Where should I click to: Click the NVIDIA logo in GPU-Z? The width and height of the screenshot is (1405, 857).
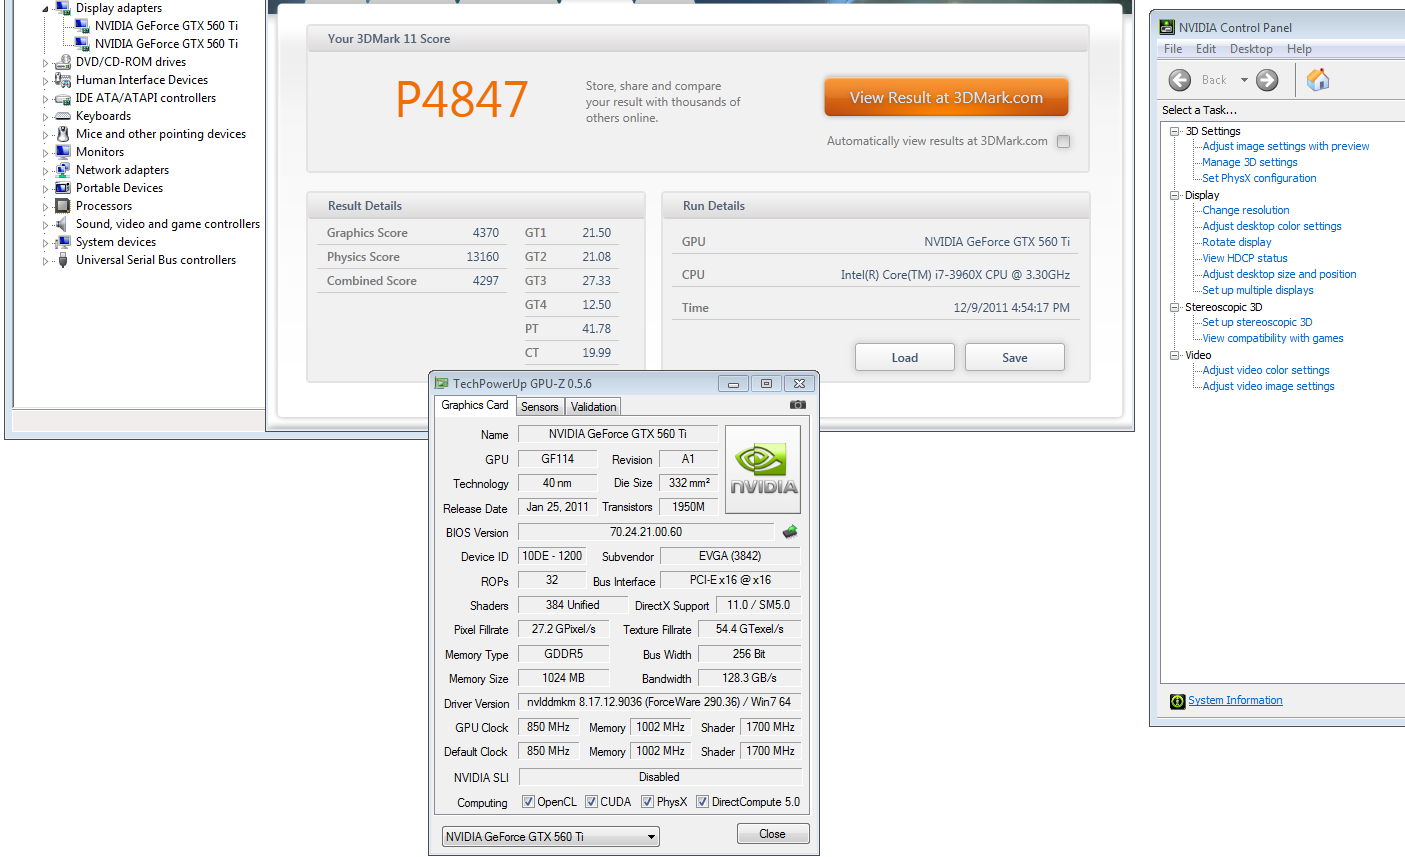click(763, 470)
